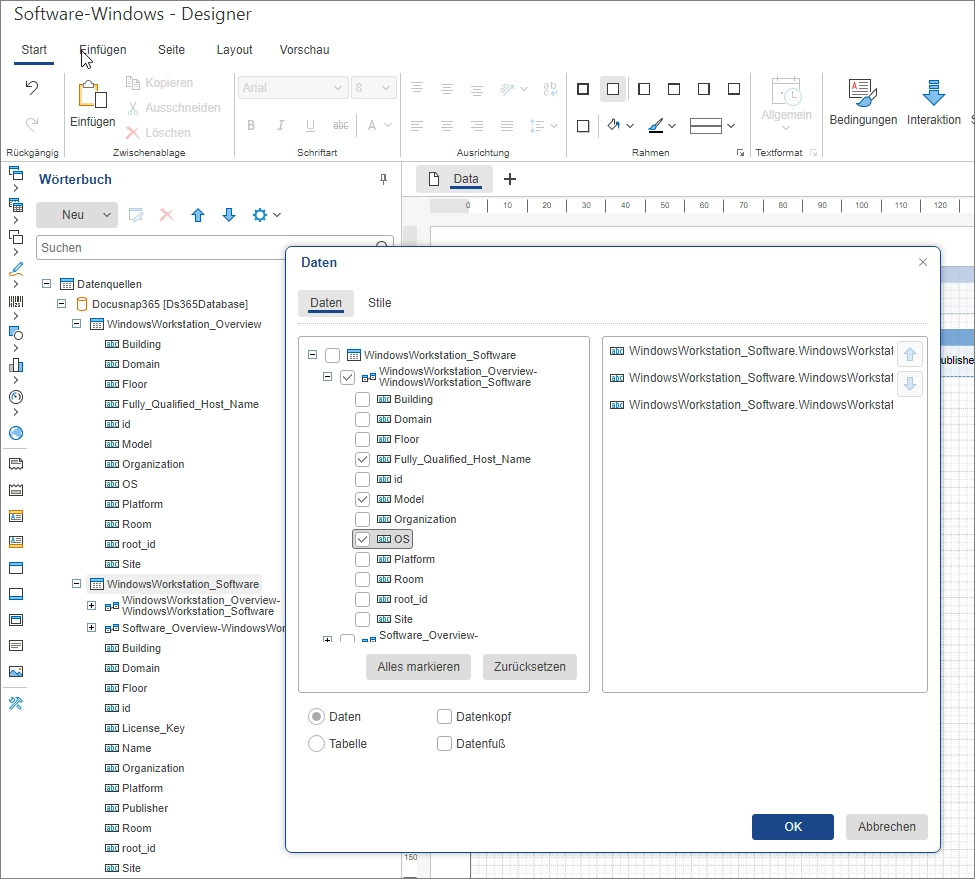The image size is (975, 879).
Task: Uncheck the Model checkbox
Action: (x=363, y=499)
